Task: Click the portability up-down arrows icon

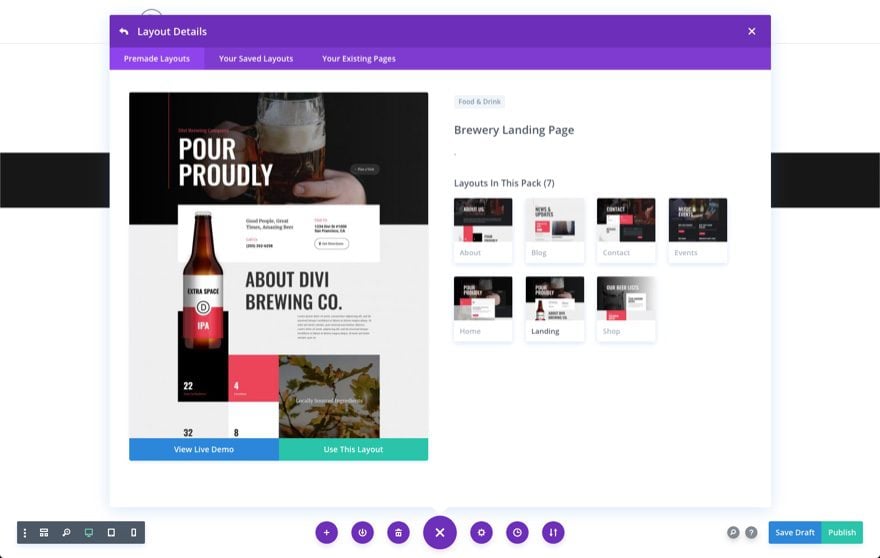Action: 553,533
